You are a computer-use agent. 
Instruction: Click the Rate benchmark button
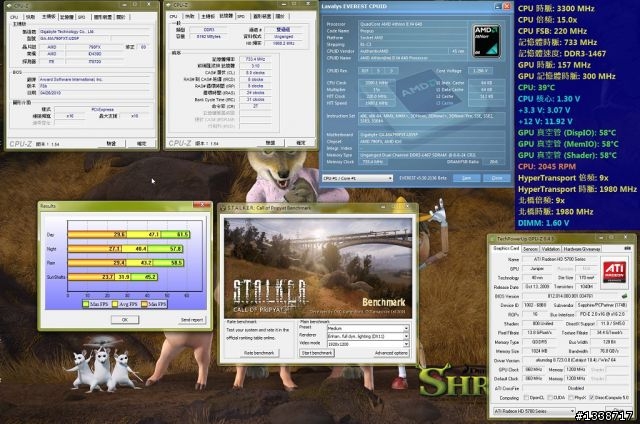click(259, 353)
